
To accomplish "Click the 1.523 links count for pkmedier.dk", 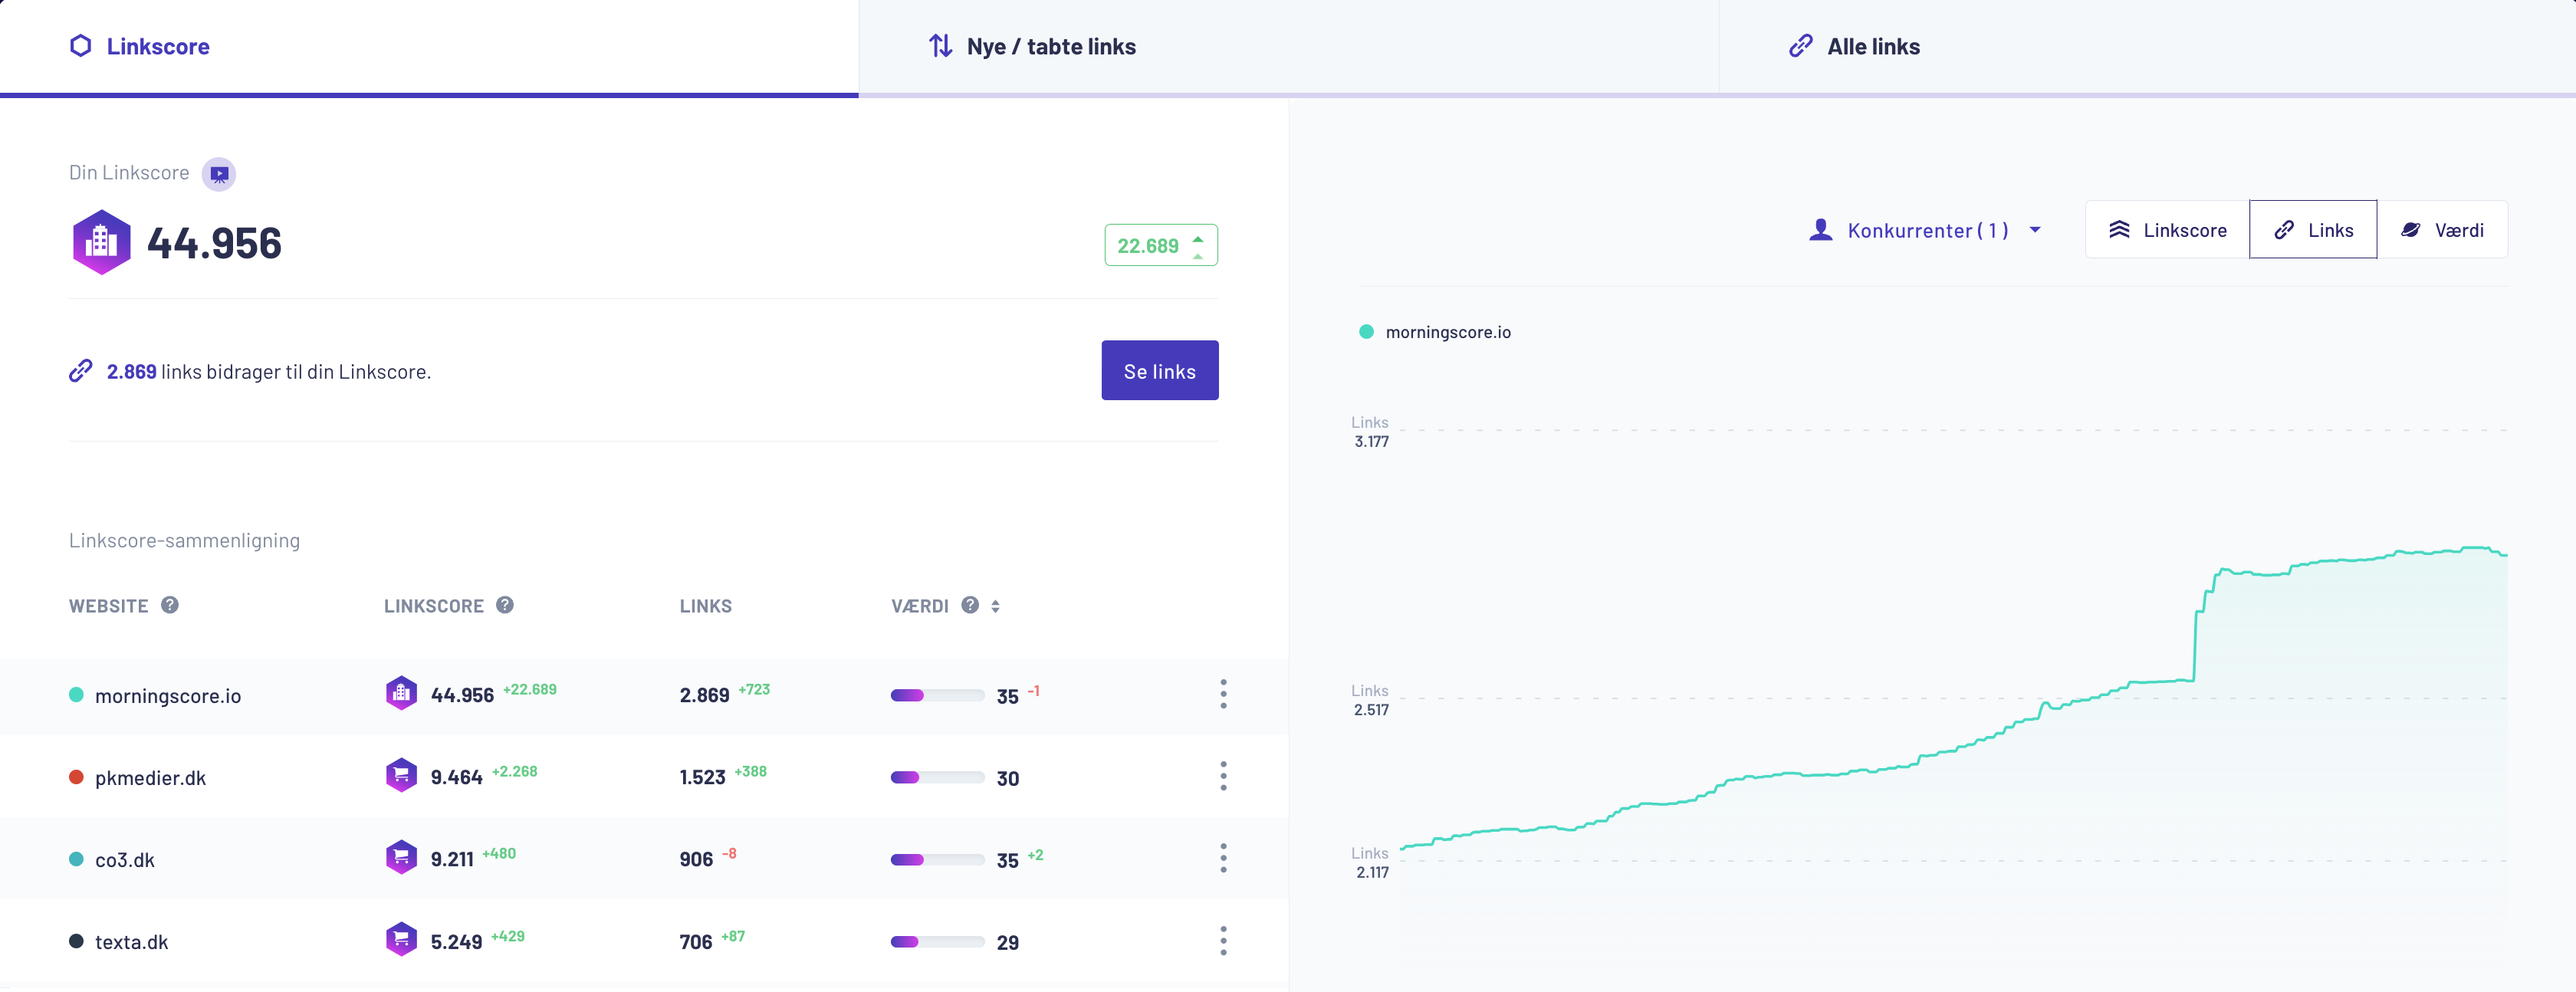I will point(702,777).
